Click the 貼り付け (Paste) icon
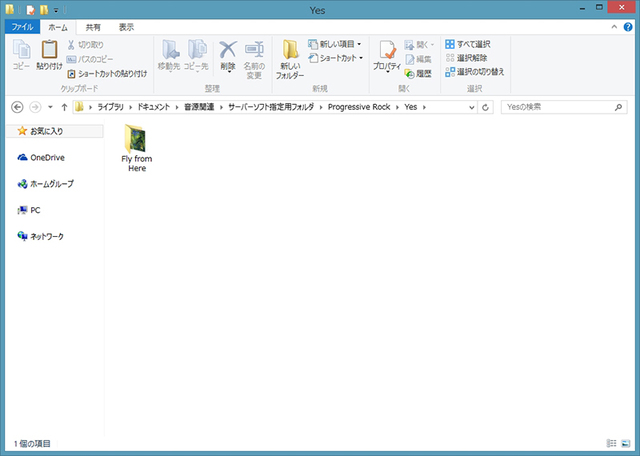The image size is (640, 456). 49,54
